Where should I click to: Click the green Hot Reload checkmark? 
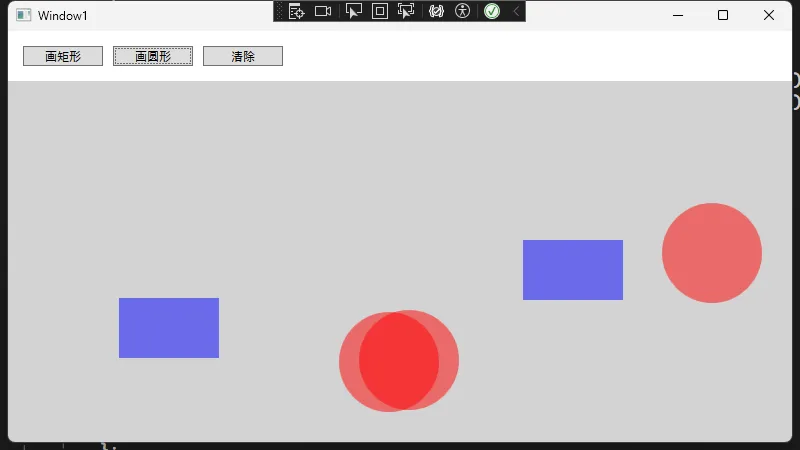click(492, 11)
